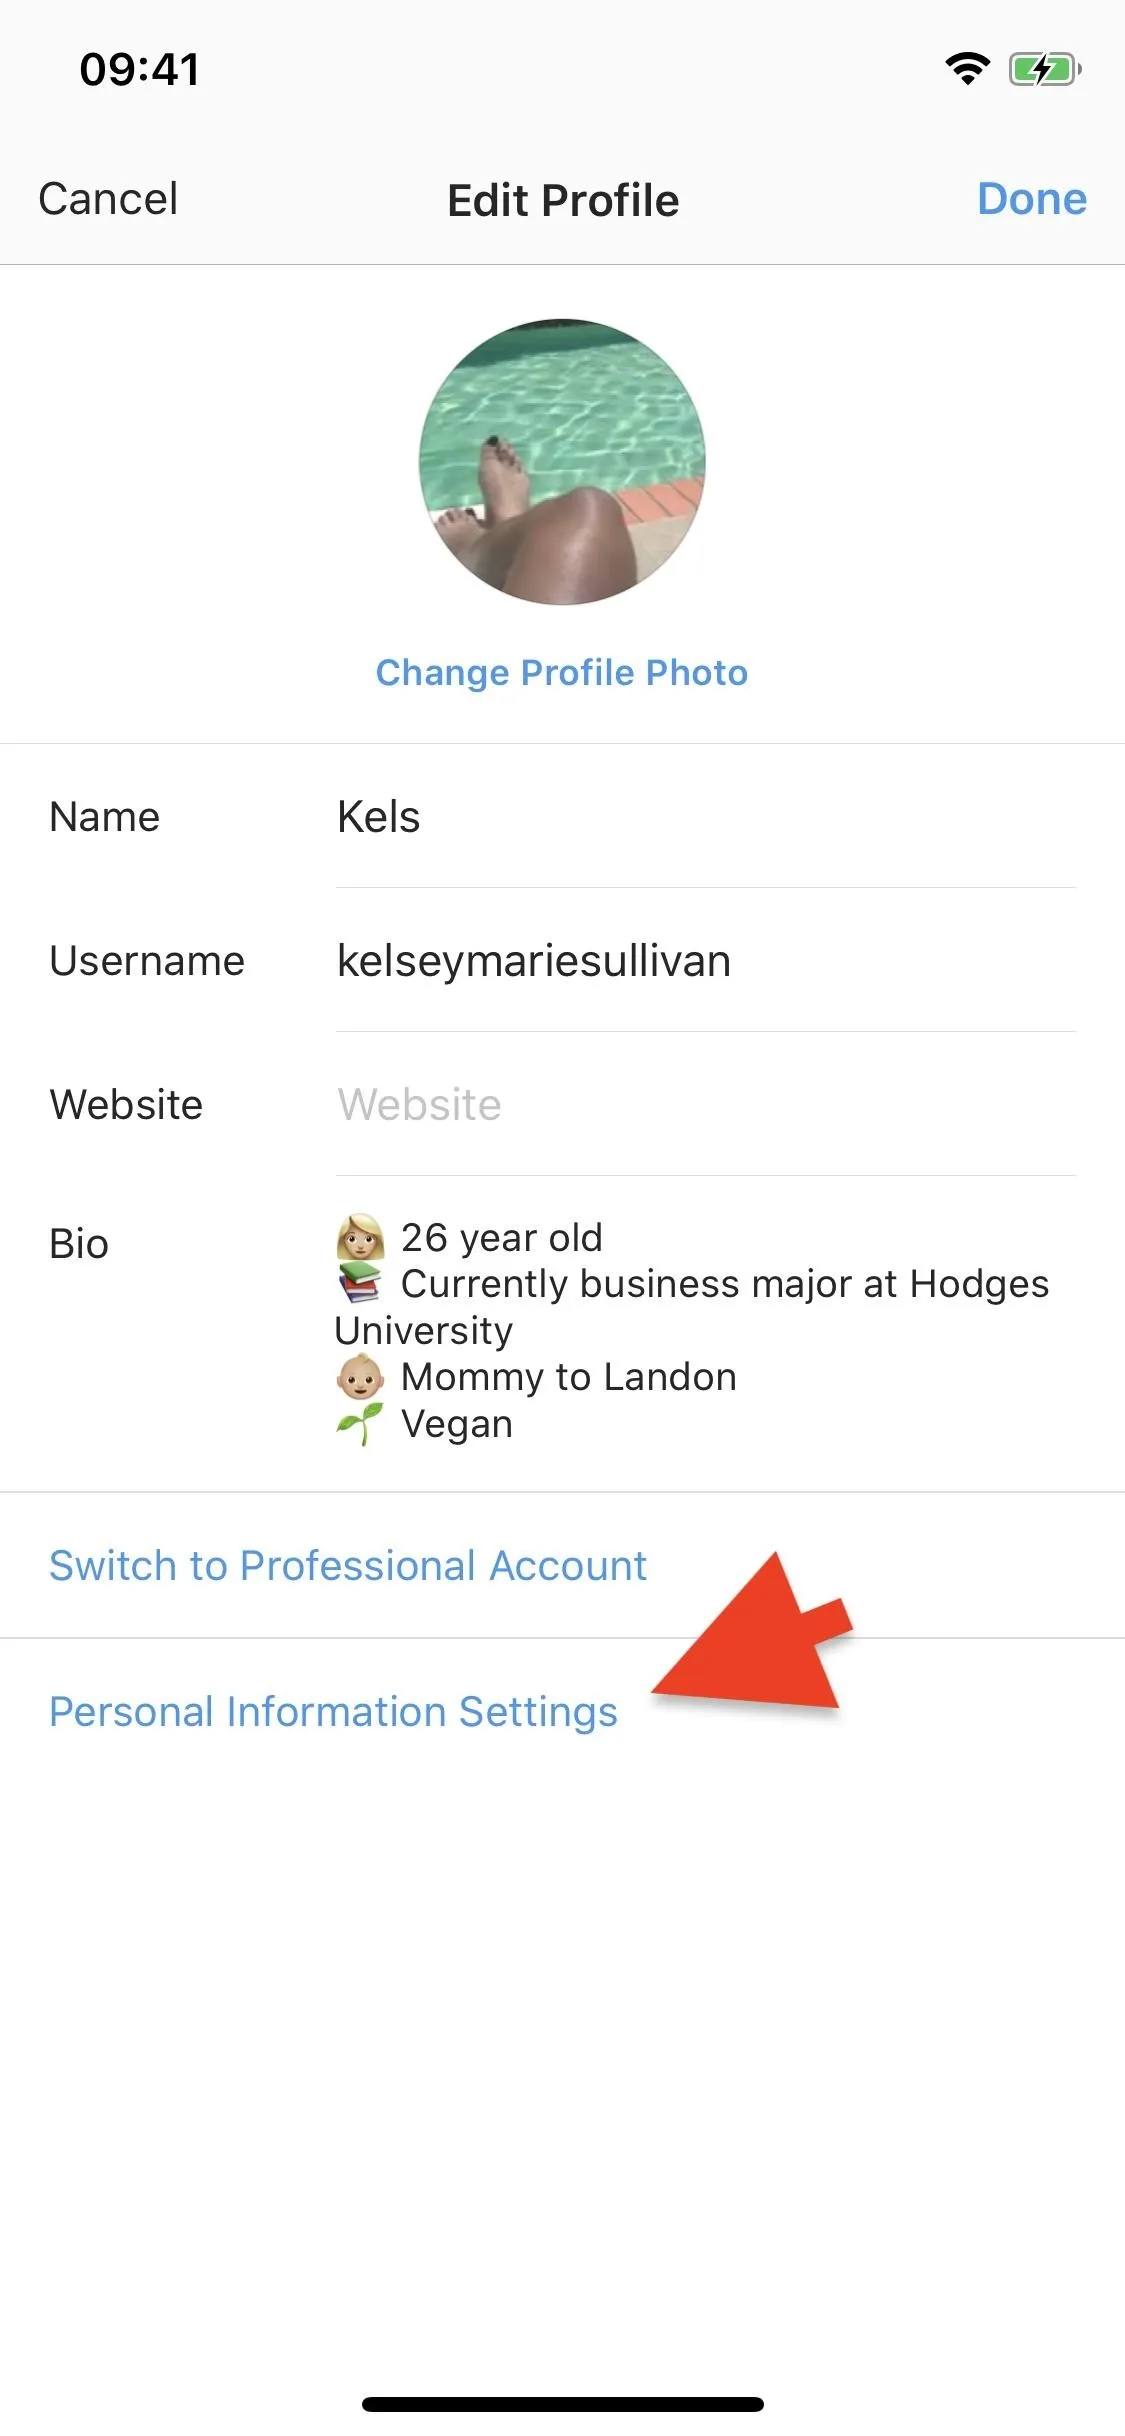1125x2436 pixels.
Task: Edit the Name field containing Kels
Action: point(705,817)
